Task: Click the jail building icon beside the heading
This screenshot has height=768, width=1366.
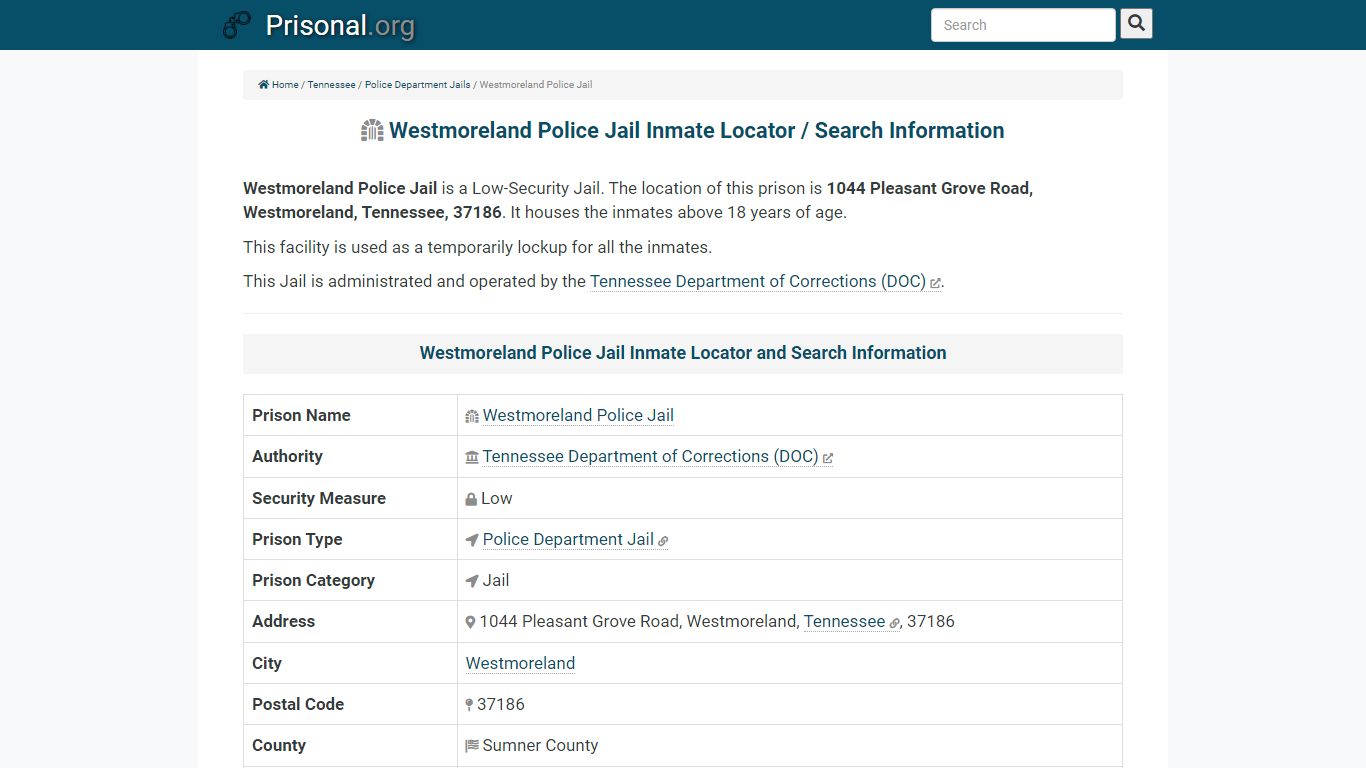Action: [372, 130]
